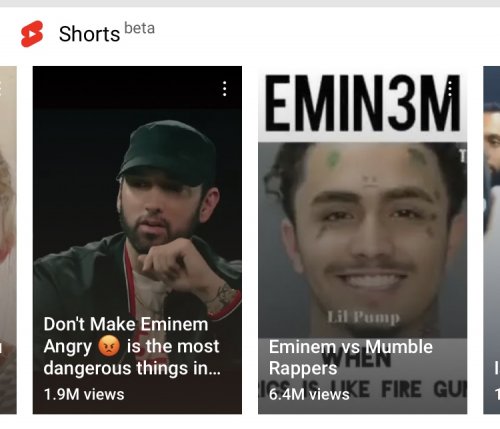500x429 pixels.
Task: Open the Don't Make Eminem Angry short
Action: coord(137,240)
